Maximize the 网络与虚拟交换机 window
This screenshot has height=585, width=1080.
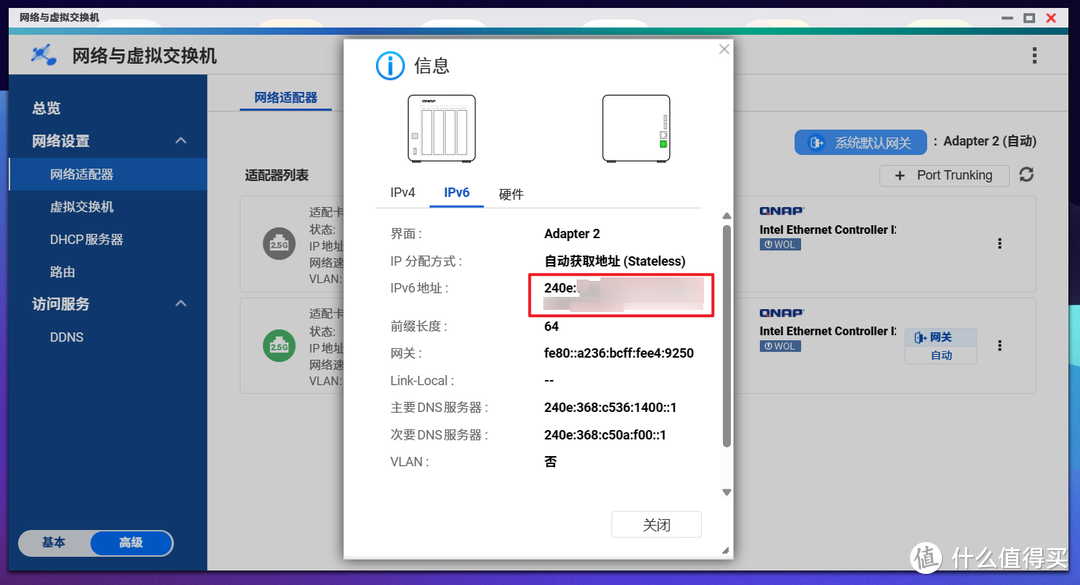(1029, 18)
